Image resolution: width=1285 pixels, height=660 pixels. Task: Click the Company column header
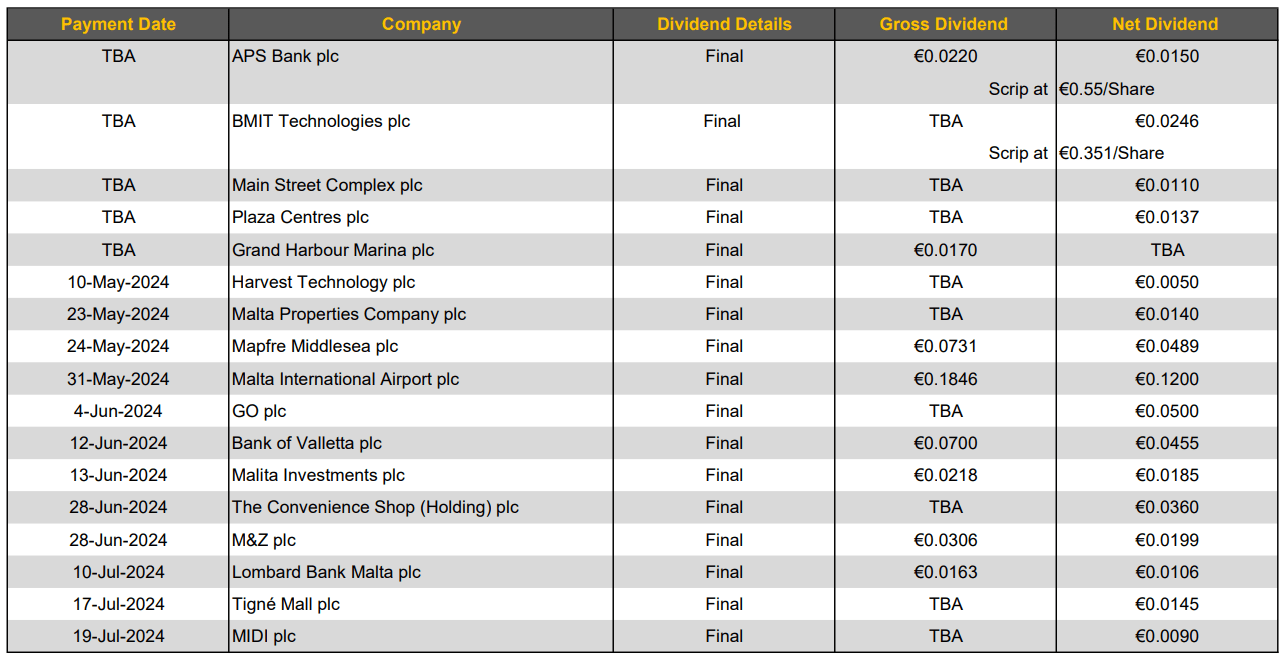[x=421, y=24]
